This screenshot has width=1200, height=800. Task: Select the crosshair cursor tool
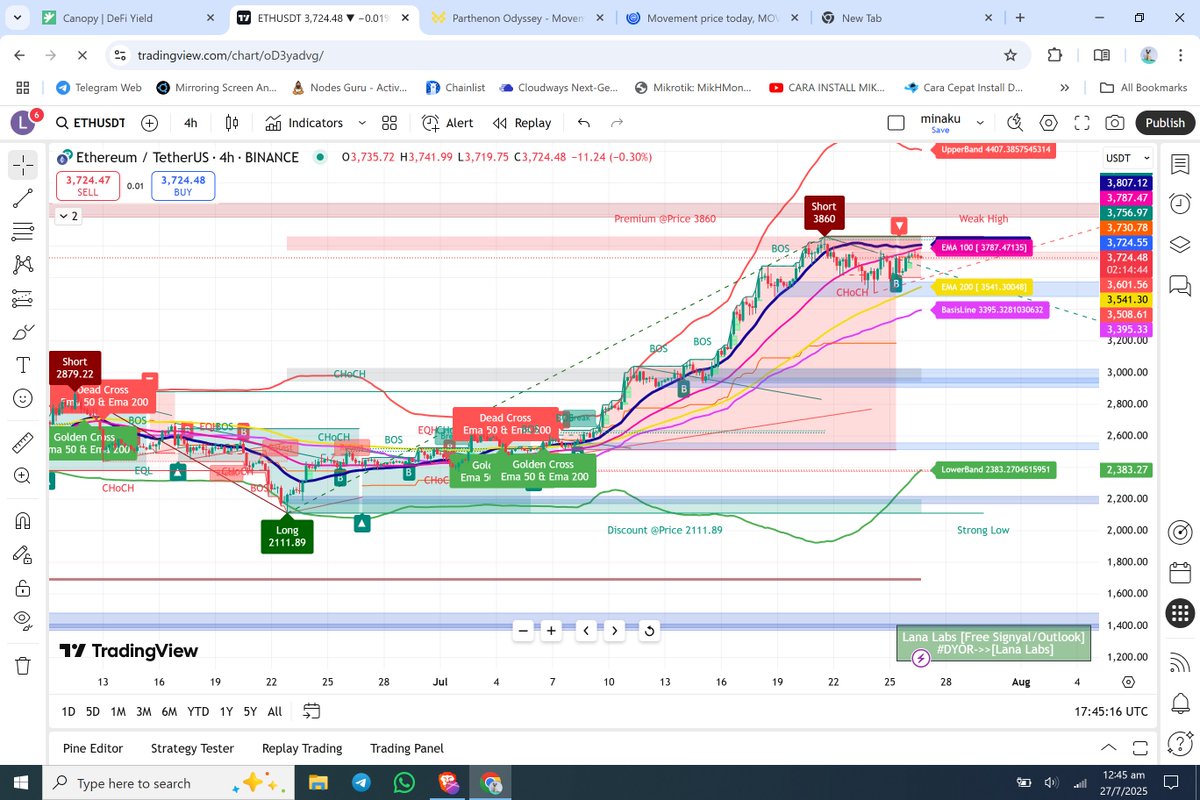(x=23, y=165)
